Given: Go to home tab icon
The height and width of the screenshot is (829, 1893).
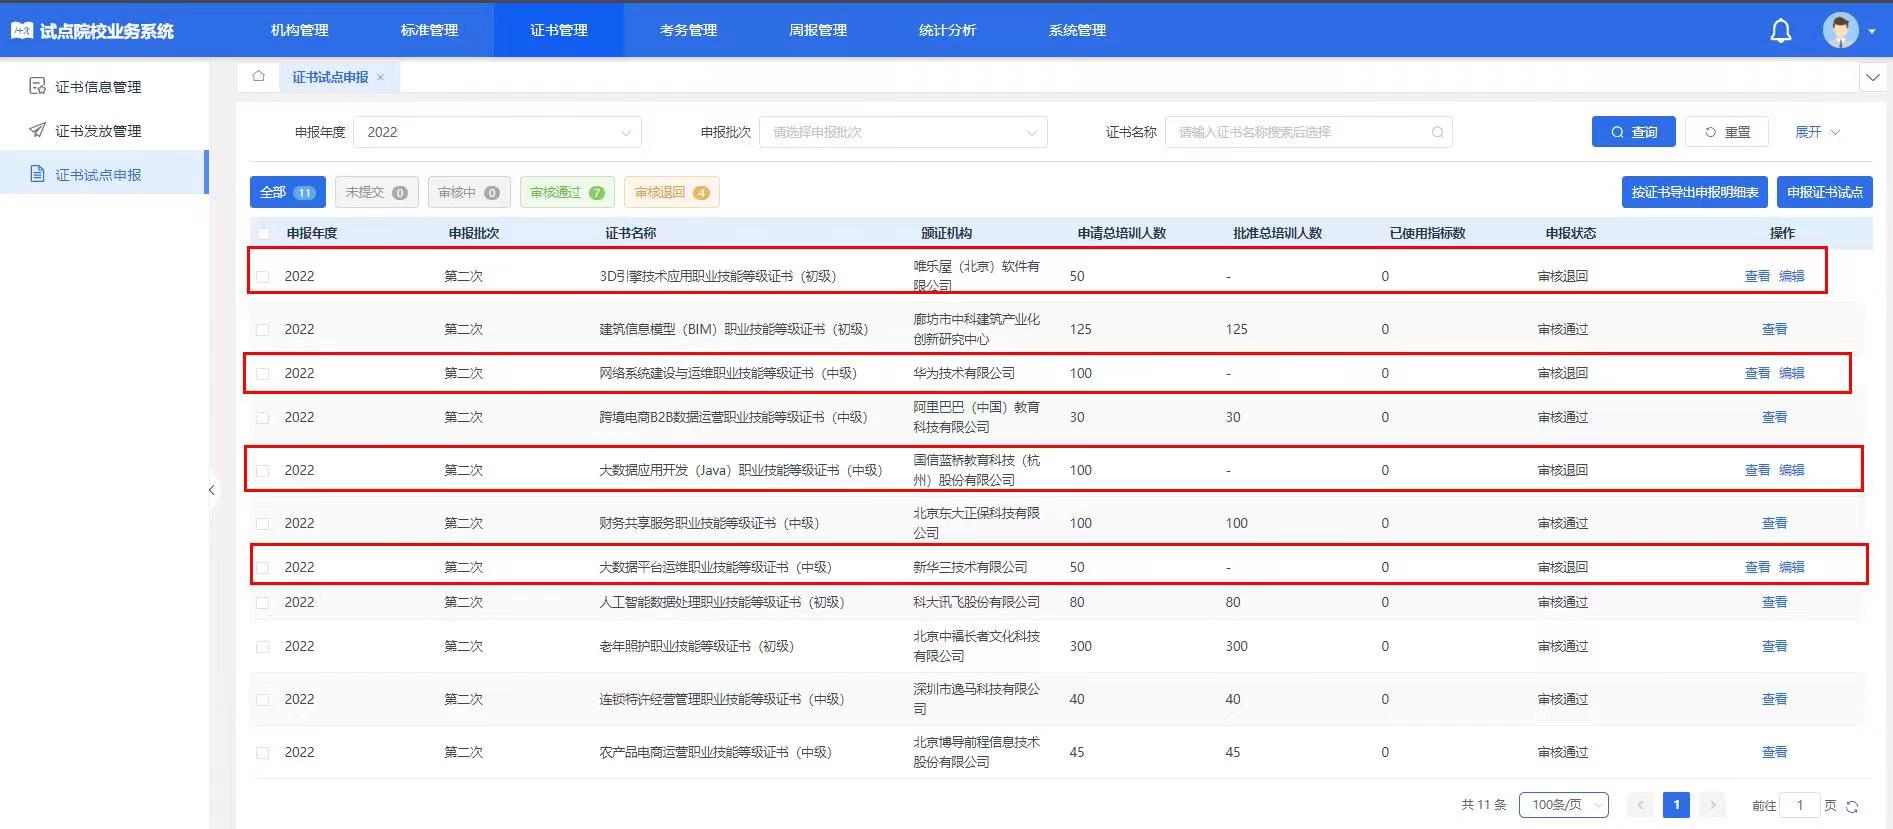Looking at the screenshot, I should coord(259,76).
